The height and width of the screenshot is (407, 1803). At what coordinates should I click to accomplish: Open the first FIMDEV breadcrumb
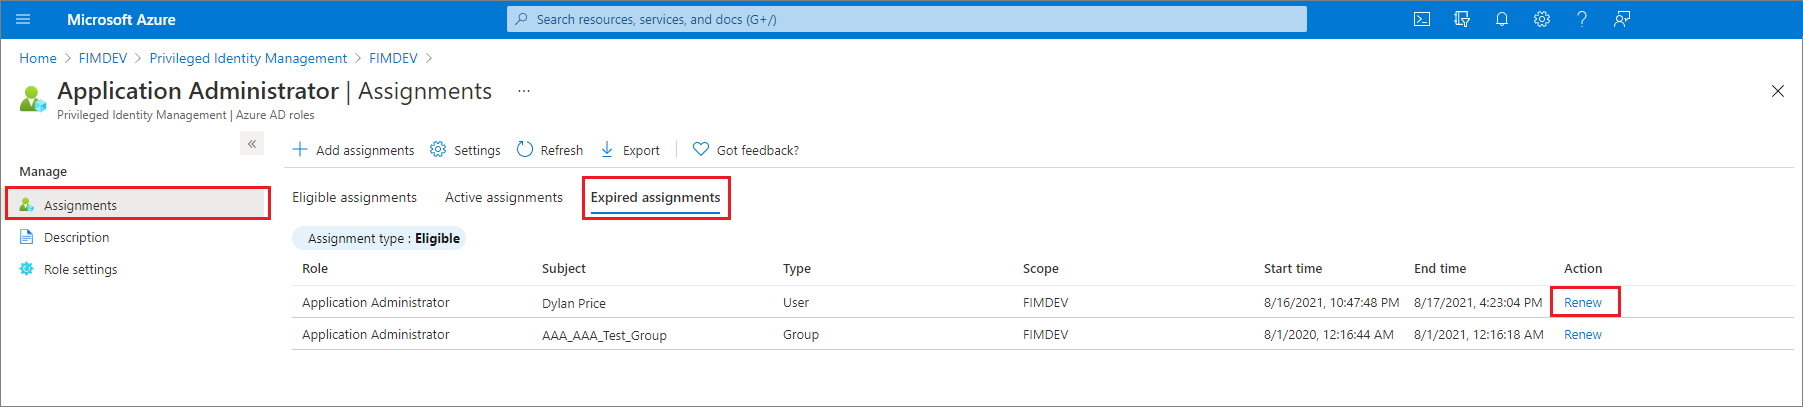click(103, 58)
